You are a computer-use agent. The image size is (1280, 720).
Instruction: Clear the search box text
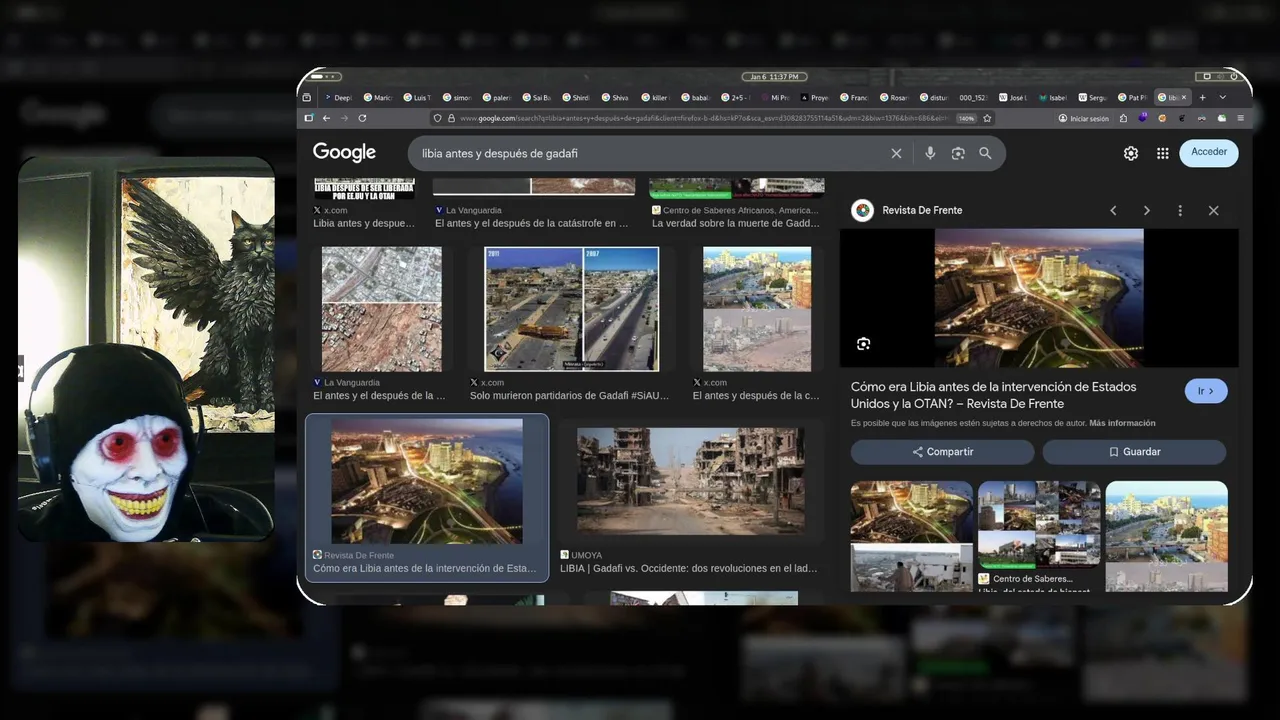pyautogui.click(x=896, y=153)
